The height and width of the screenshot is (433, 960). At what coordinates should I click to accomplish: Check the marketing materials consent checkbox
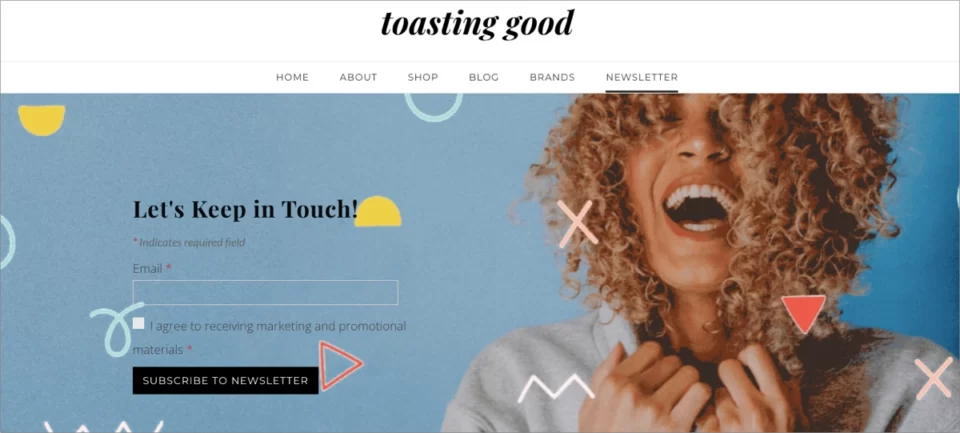click(x=138, y=323)
